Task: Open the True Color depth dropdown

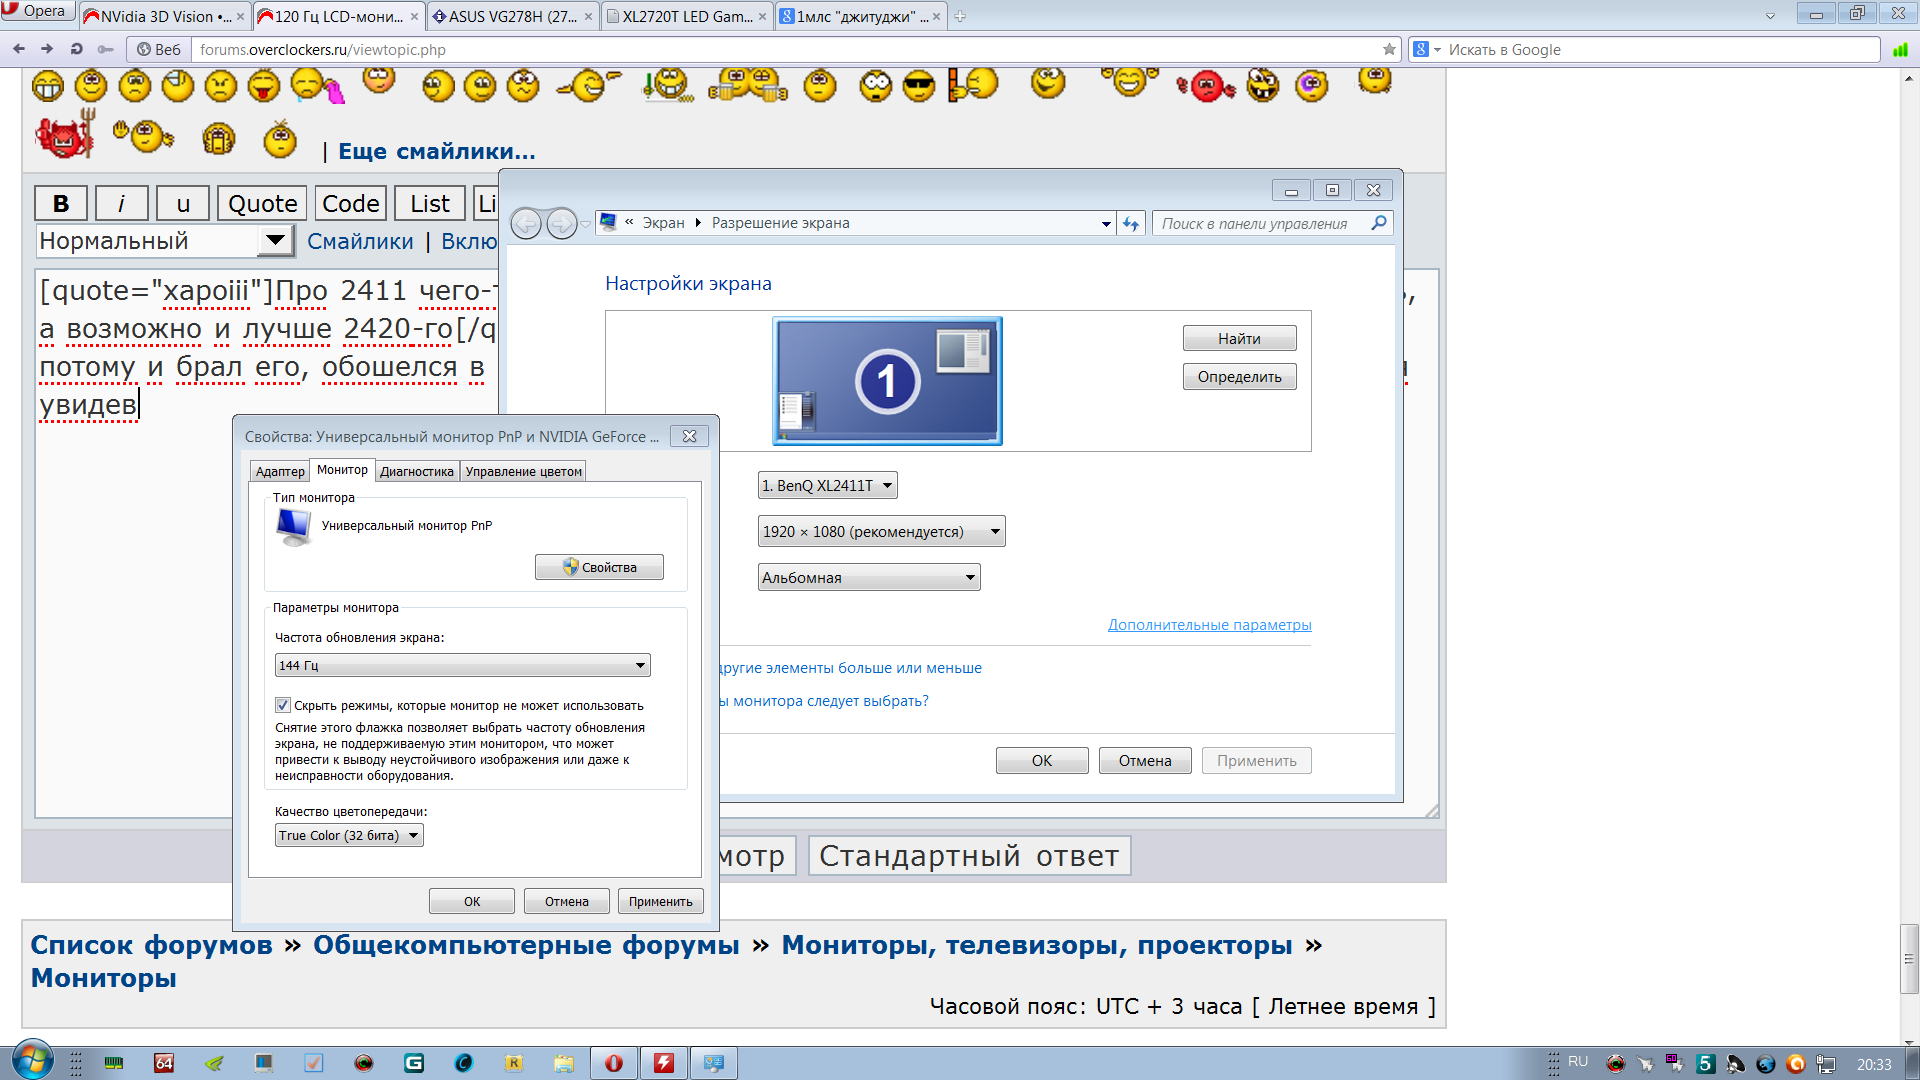Action: [x=349, y=835]
